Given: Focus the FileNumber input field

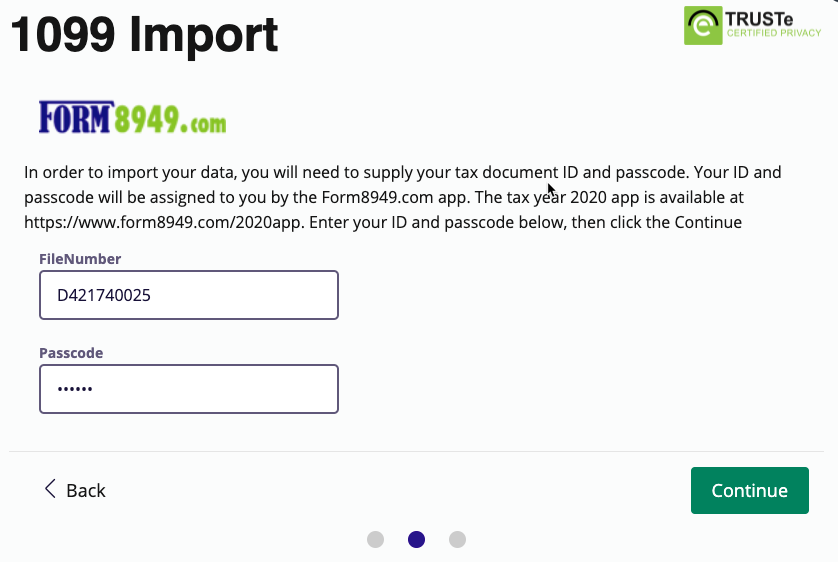Looking at the screenshot, I should pyautogui.click(x=189, y=295).
